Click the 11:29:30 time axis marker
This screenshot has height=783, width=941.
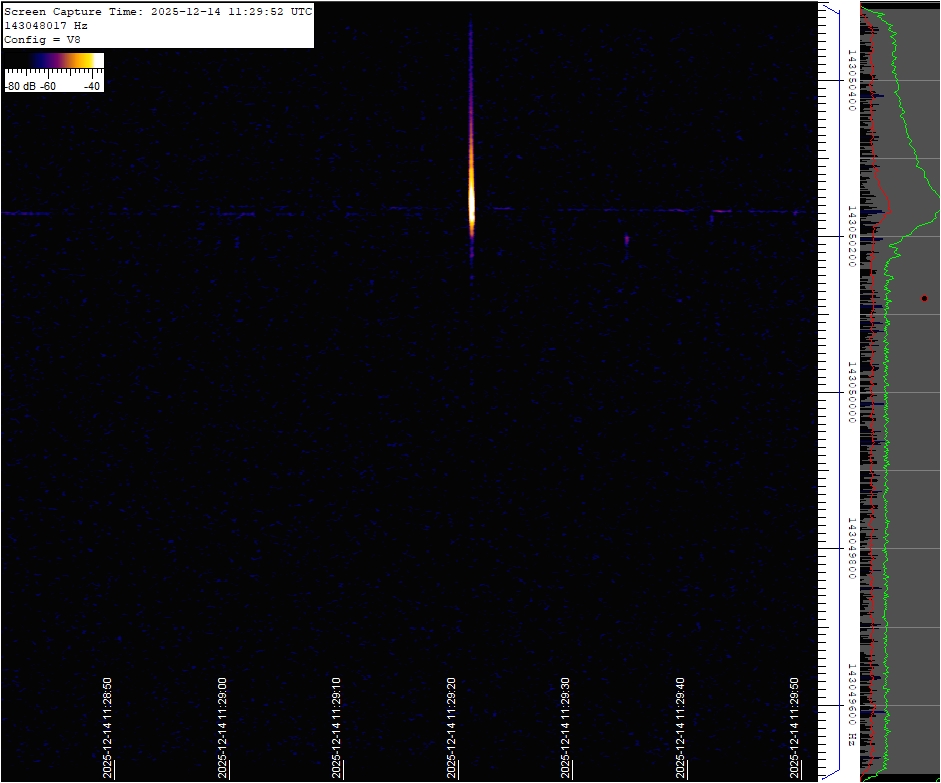pyautogui.click(x=567, y=728)
